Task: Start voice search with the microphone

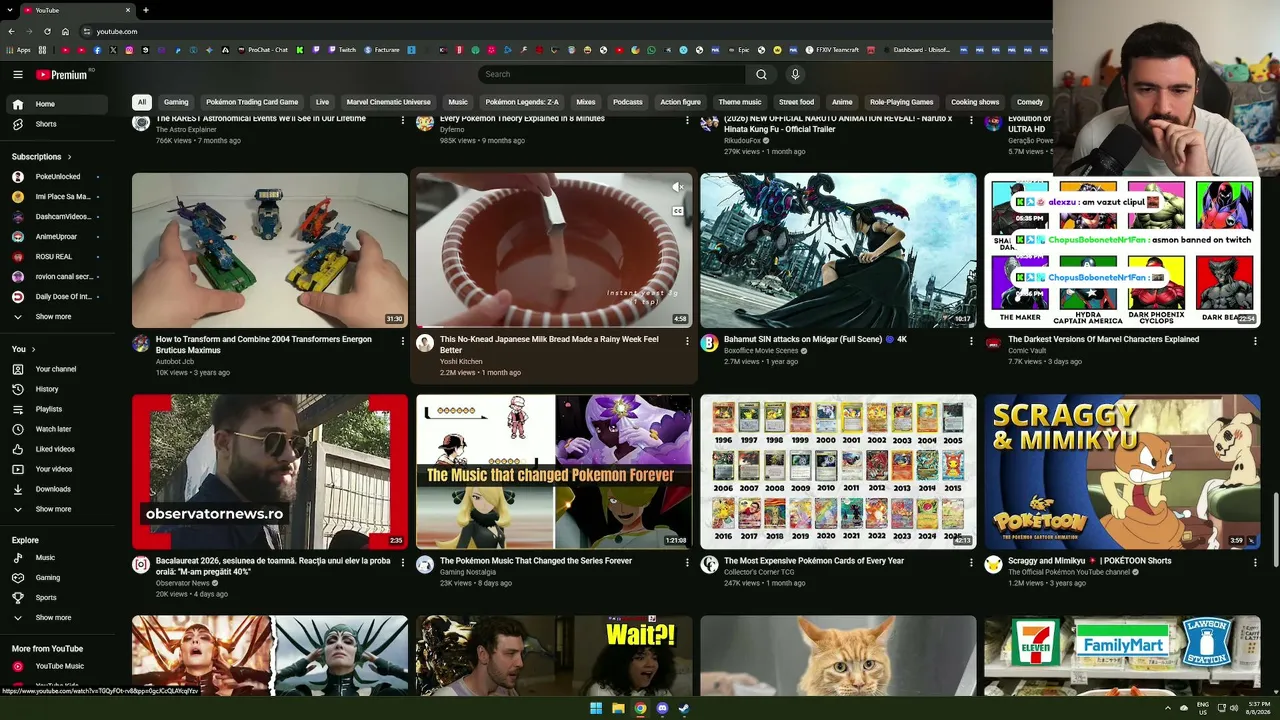Action: click(795, 74)
